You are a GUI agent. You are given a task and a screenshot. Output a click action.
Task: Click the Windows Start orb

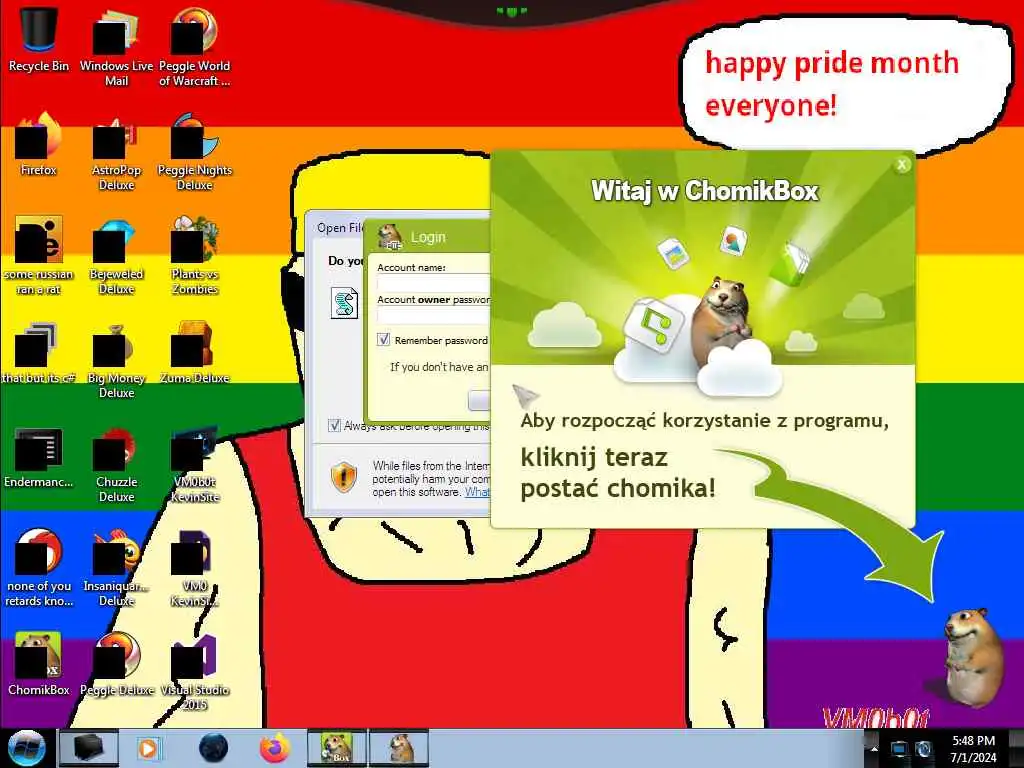[26, 748]
